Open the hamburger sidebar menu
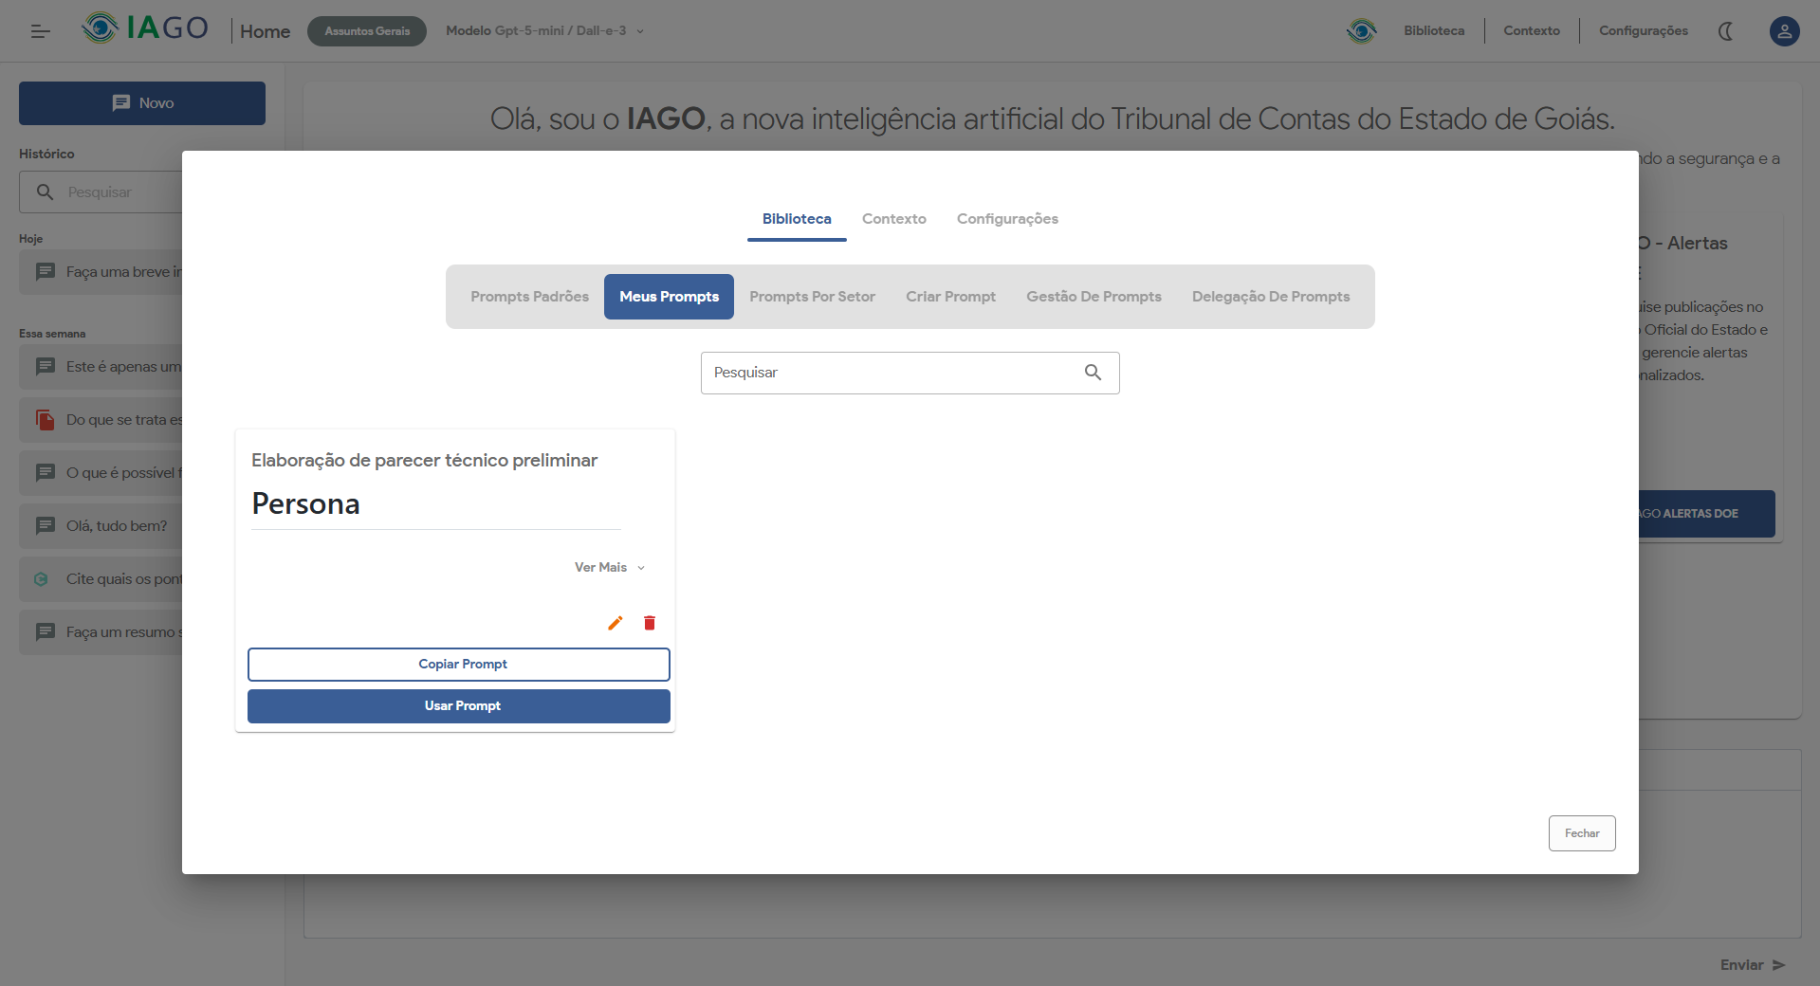The width and height of the screenshot is (1820, 986). 40,31
